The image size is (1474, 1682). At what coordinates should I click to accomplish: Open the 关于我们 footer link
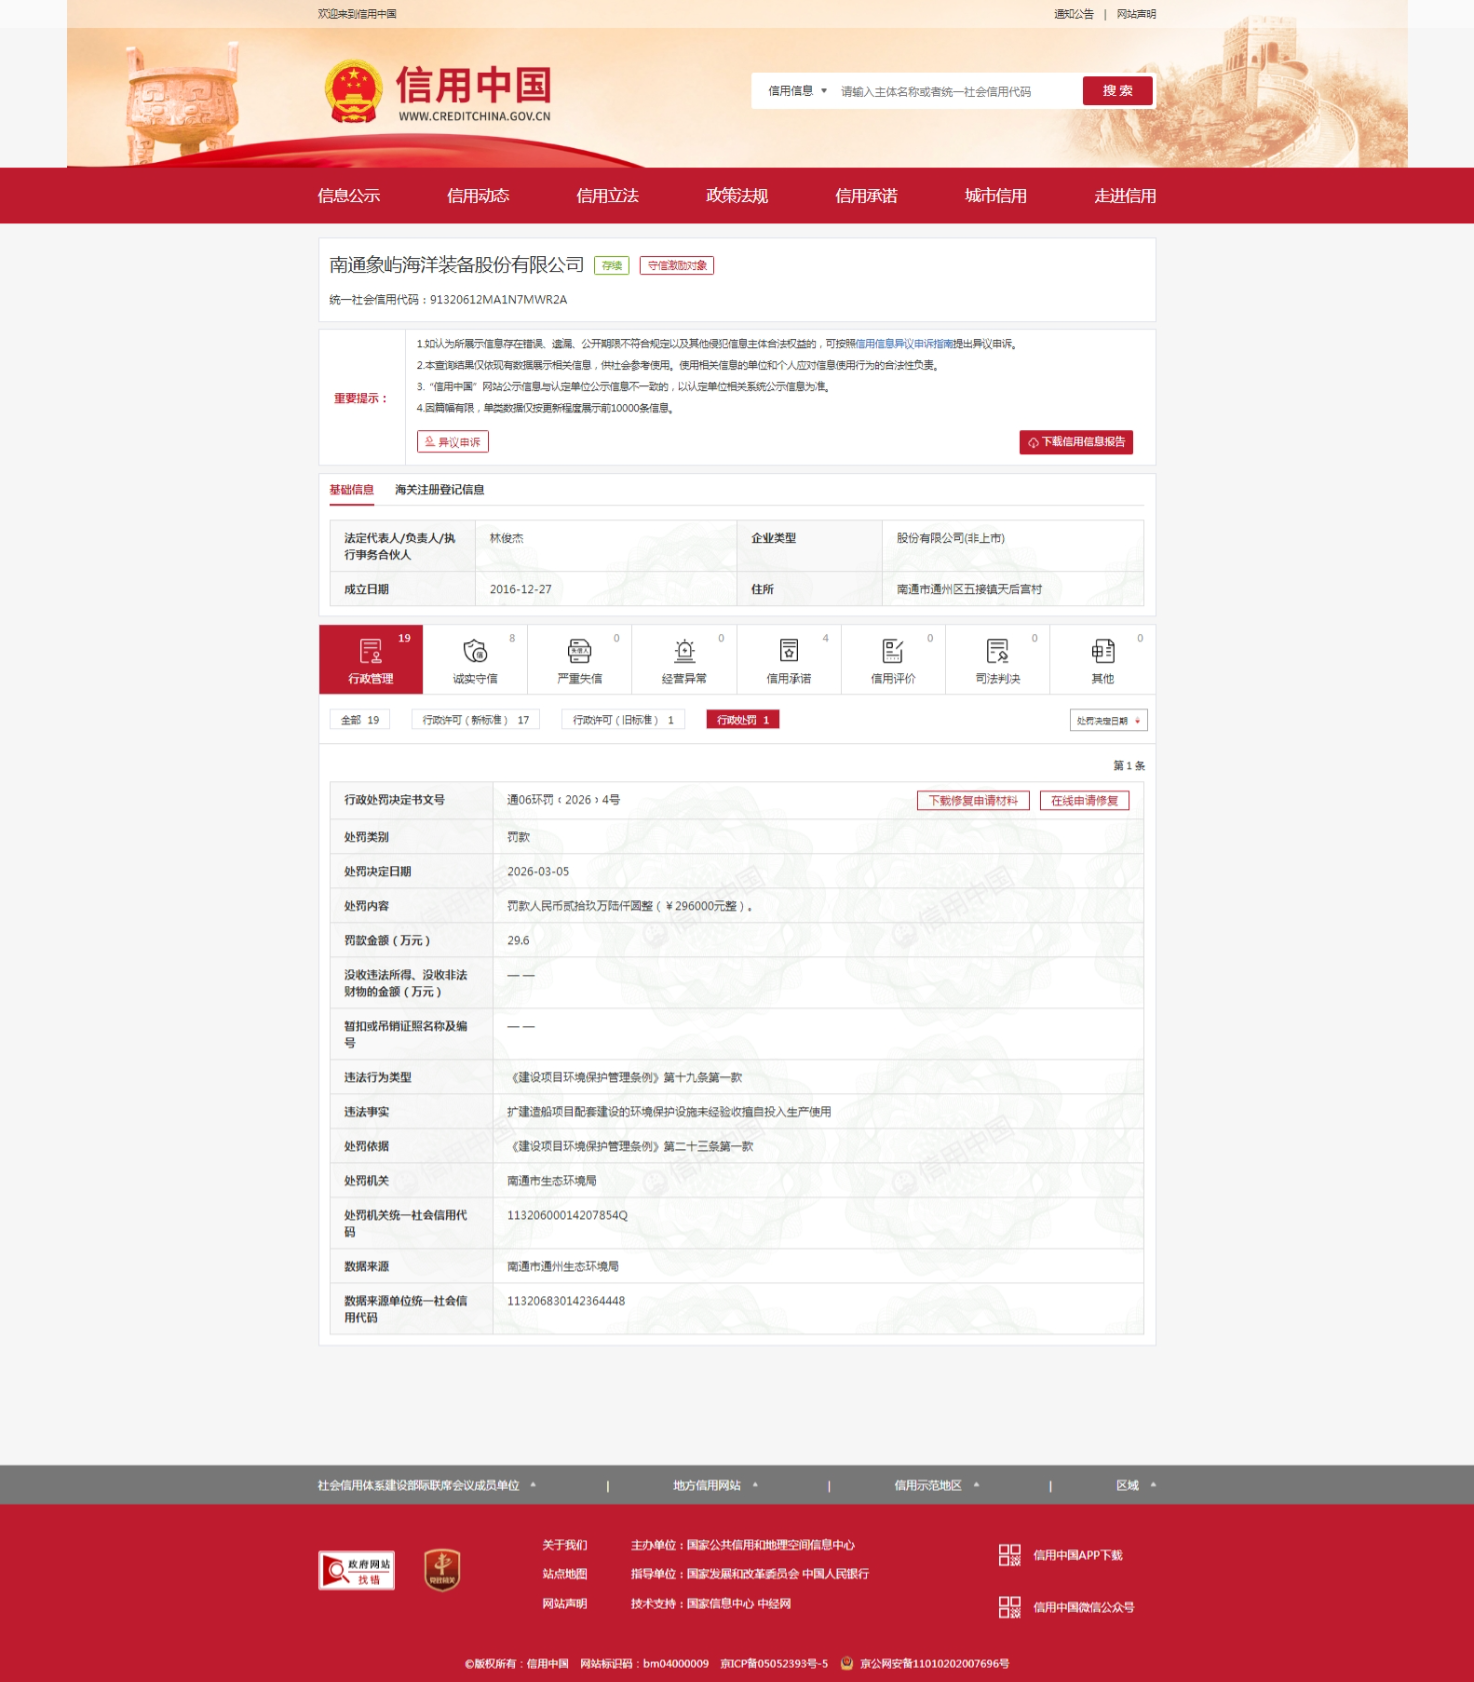tap(565, 1545)
